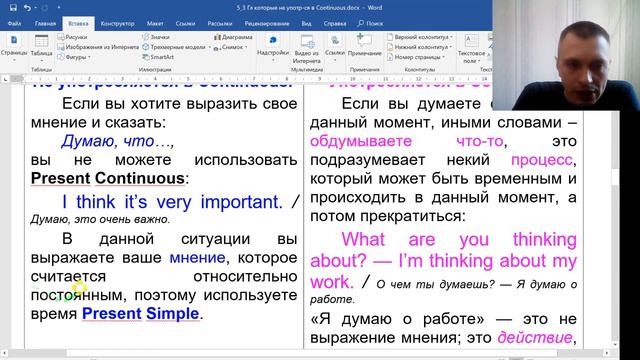Insert pictures with the Рисунки button
640x360 pixels.
click(x=73, y=37)
